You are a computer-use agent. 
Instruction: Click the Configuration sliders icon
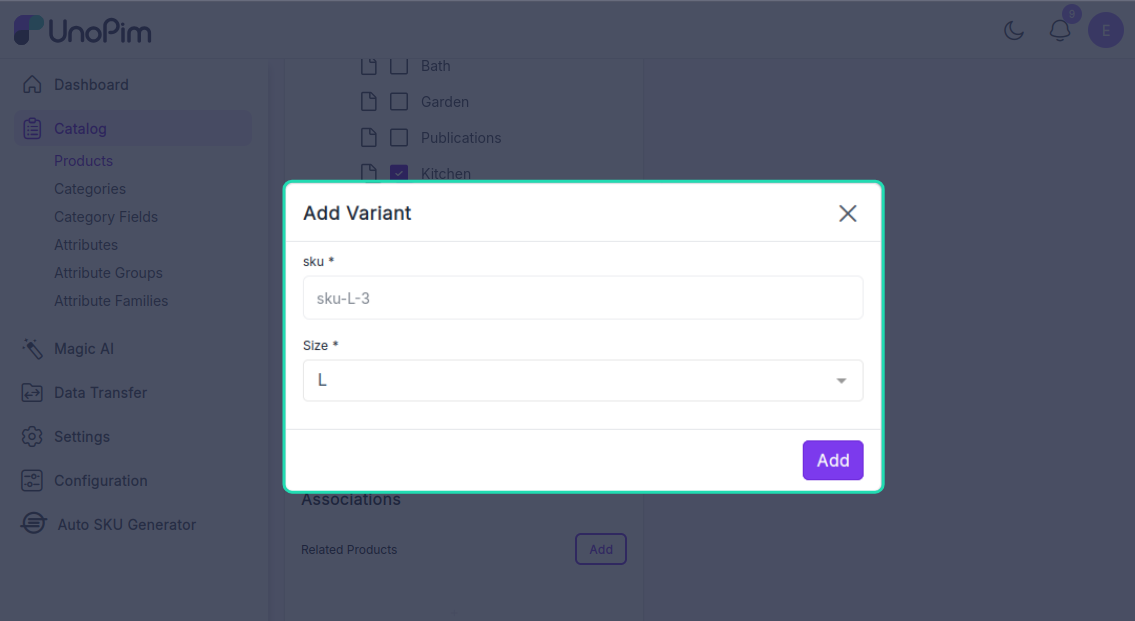[32, 481]
